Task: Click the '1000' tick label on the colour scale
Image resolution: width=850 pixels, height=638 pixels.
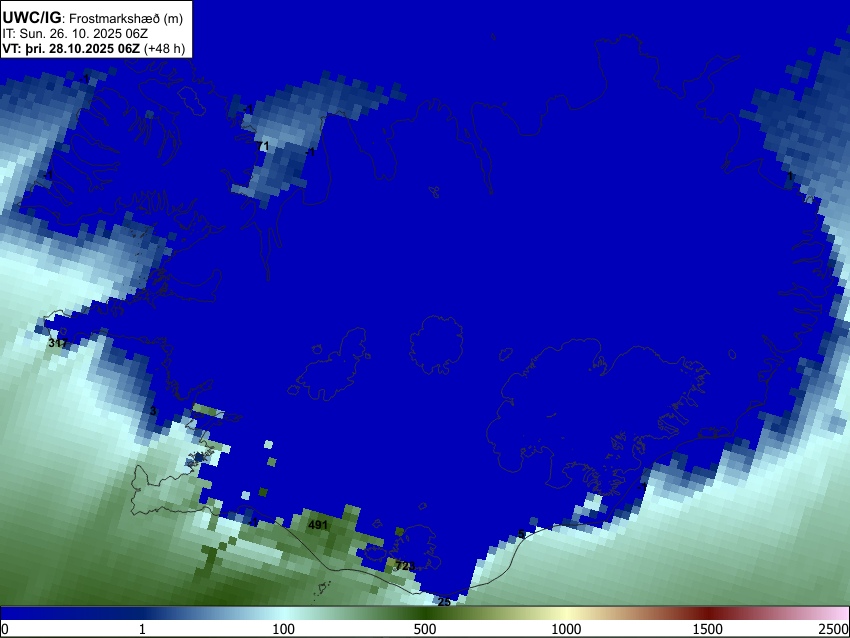Action: [566, 629]
